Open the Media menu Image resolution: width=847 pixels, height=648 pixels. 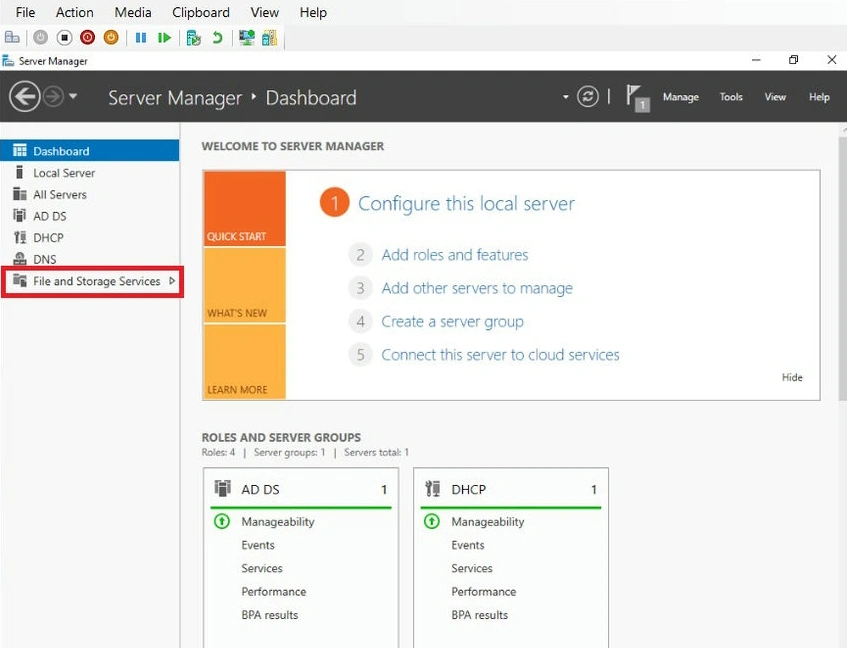[133, 12]
